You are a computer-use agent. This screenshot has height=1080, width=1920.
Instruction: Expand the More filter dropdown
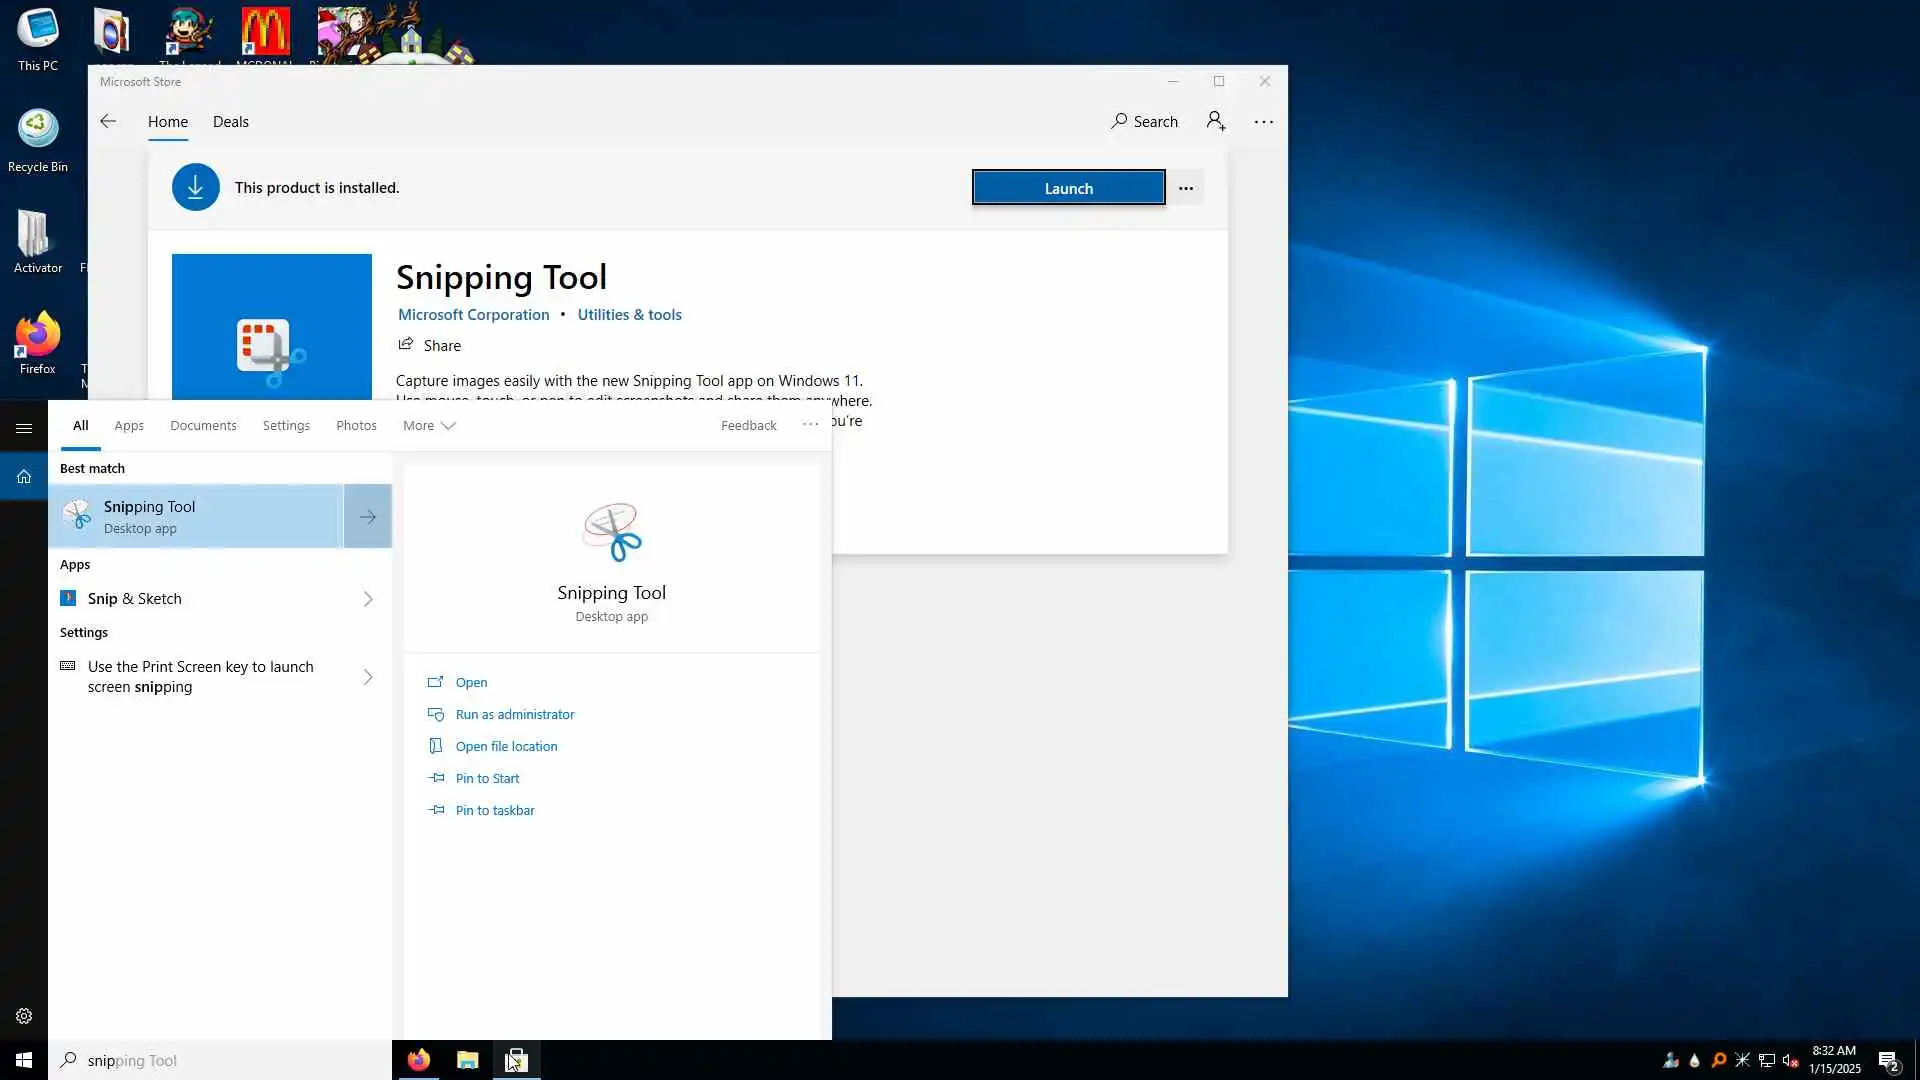pyautogui.click(x=429, y=425)
